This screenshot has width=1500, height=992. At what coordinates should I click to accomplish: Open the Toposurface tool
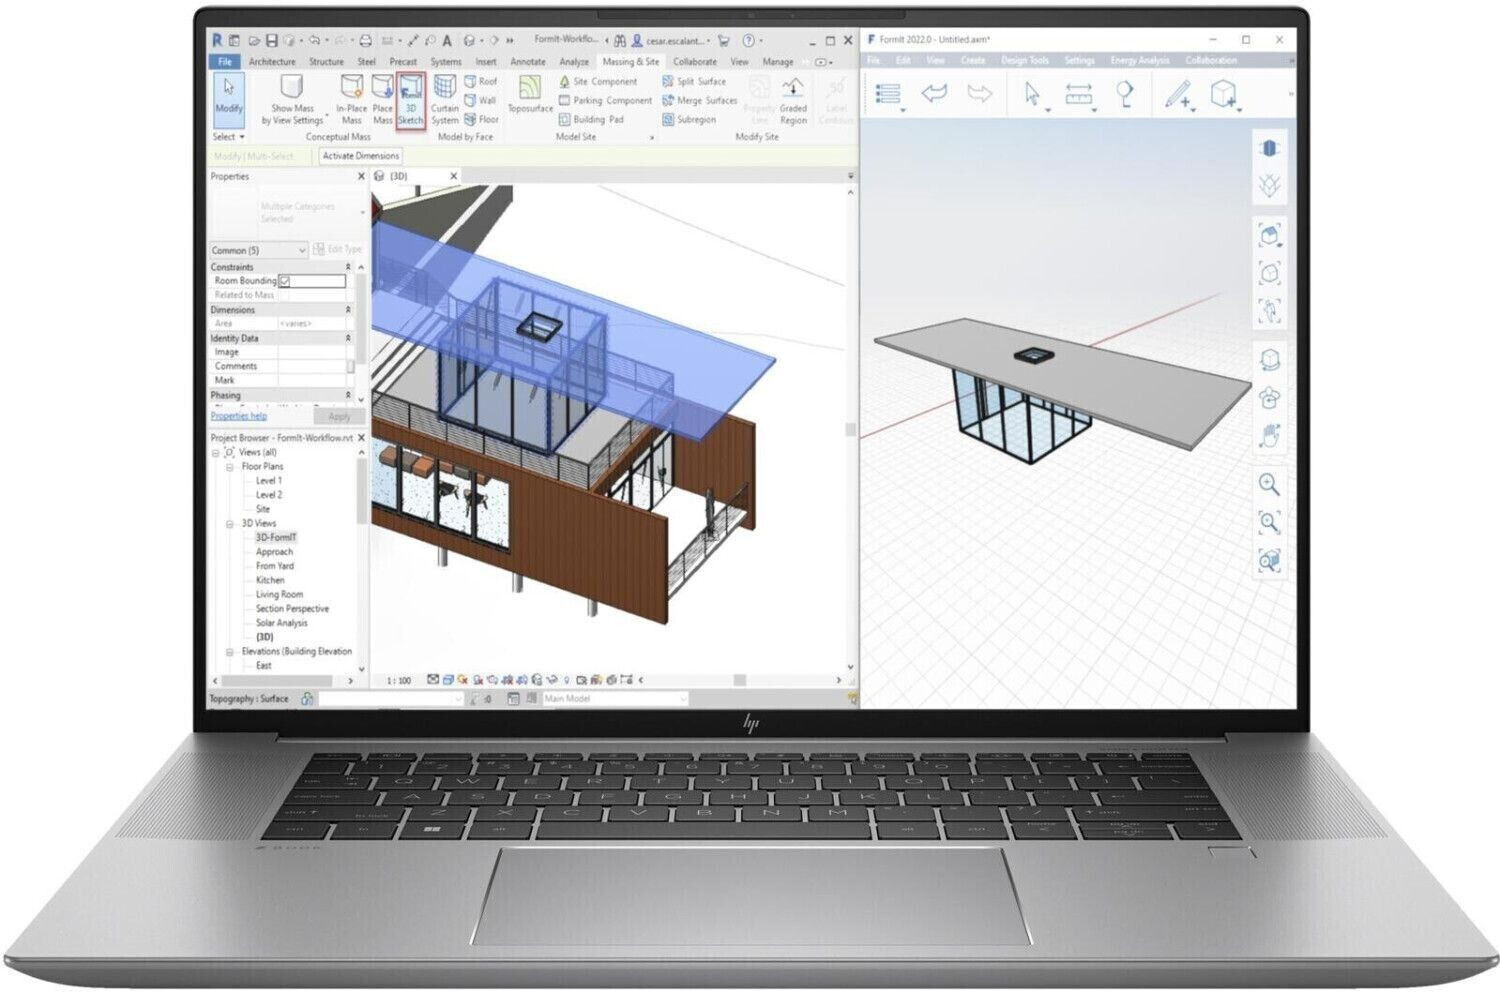(x=528, y=97)
